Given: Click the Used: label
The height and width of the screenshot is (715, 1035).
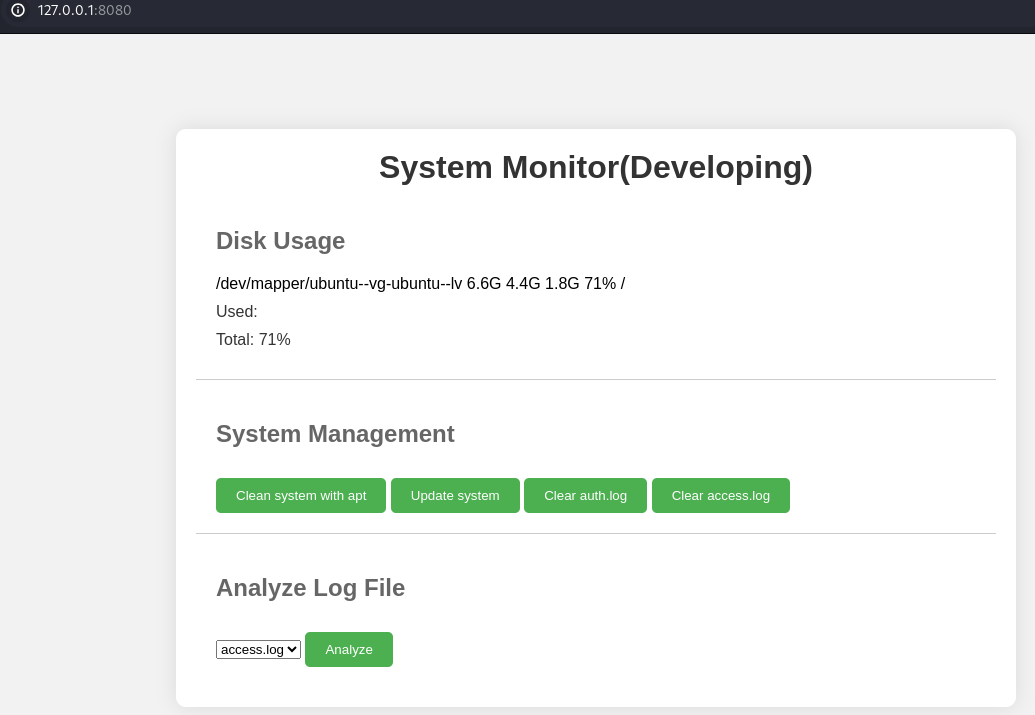Looking at the screenshot, I should [237, 312].
